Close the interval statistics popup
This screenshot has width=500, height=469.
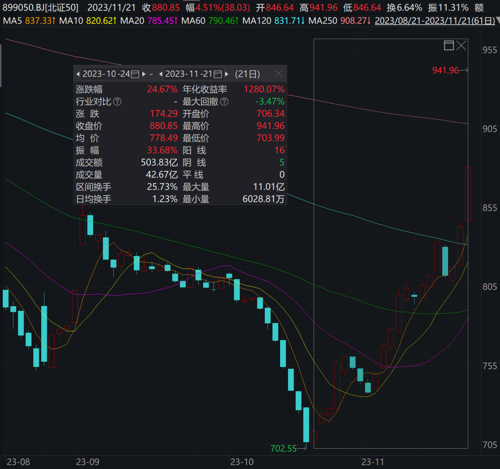[279, 74]
